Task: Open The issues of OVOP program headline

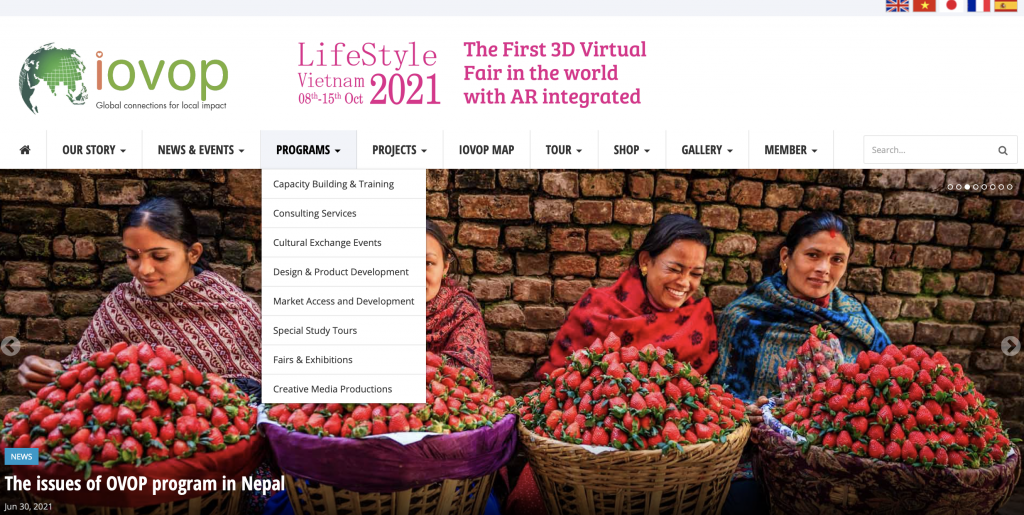Action: pyautogui.click(x=144, y=484)
